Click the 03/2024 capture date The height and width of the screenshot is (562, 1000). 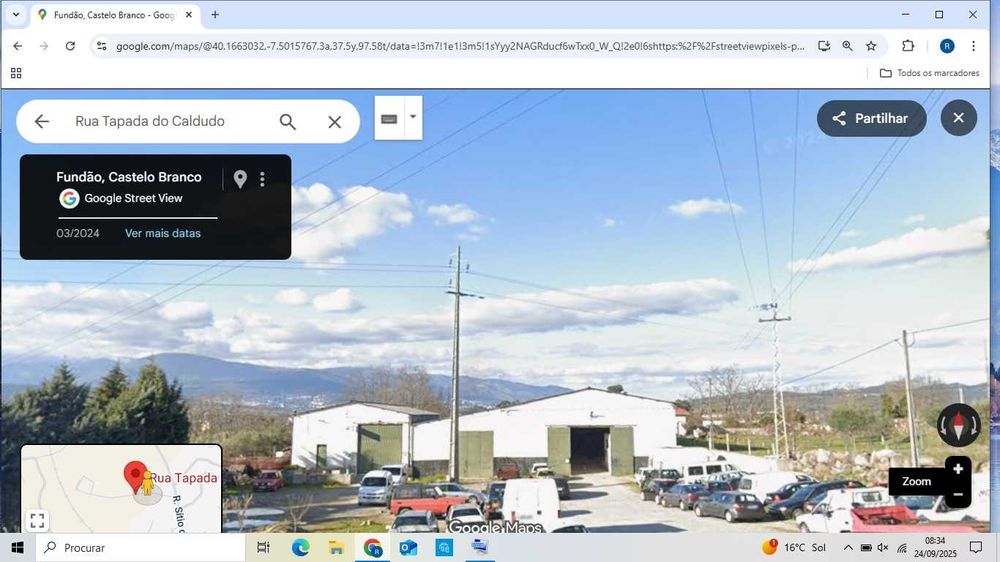point(78,233)
